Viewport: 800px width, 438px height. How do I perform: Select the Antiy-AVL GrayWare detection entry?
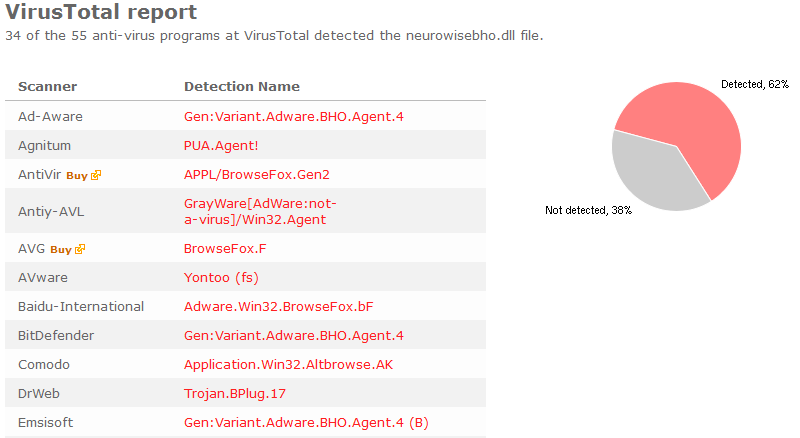(260, 211)
